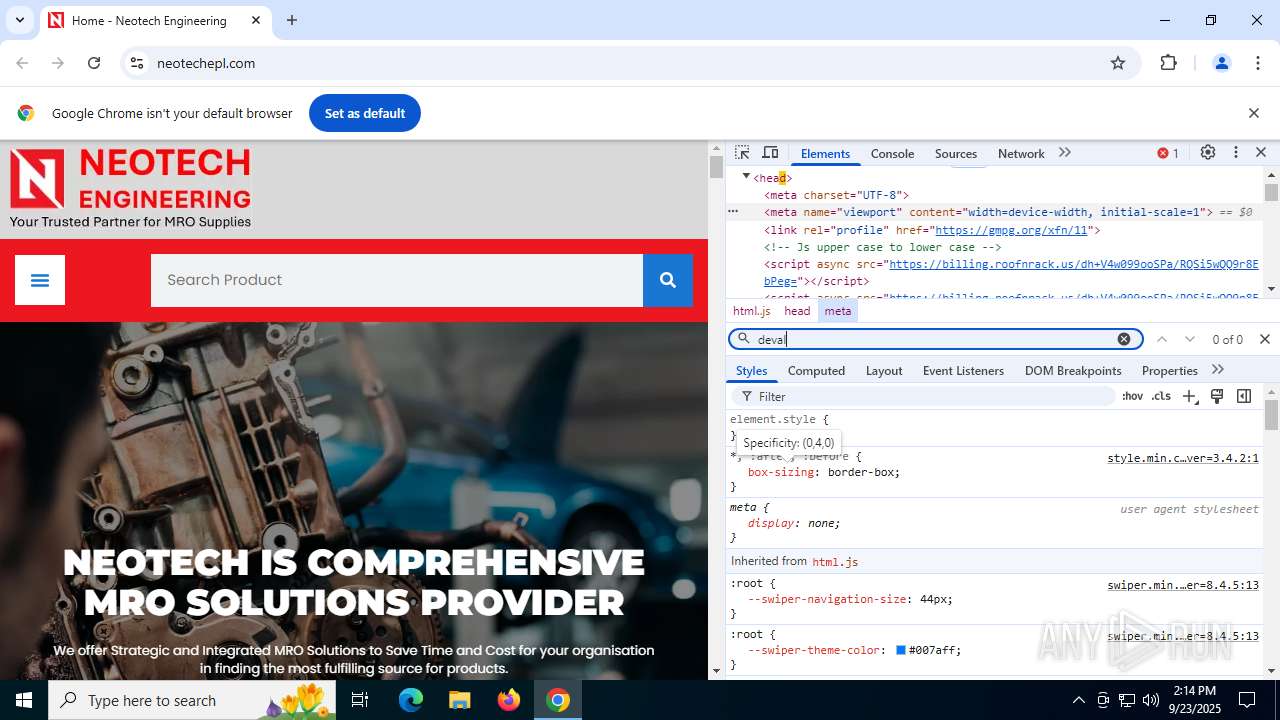The width and height of the screenshot is (1280, 720).
Task: Click the address bar URL
Action: (206, 63)
